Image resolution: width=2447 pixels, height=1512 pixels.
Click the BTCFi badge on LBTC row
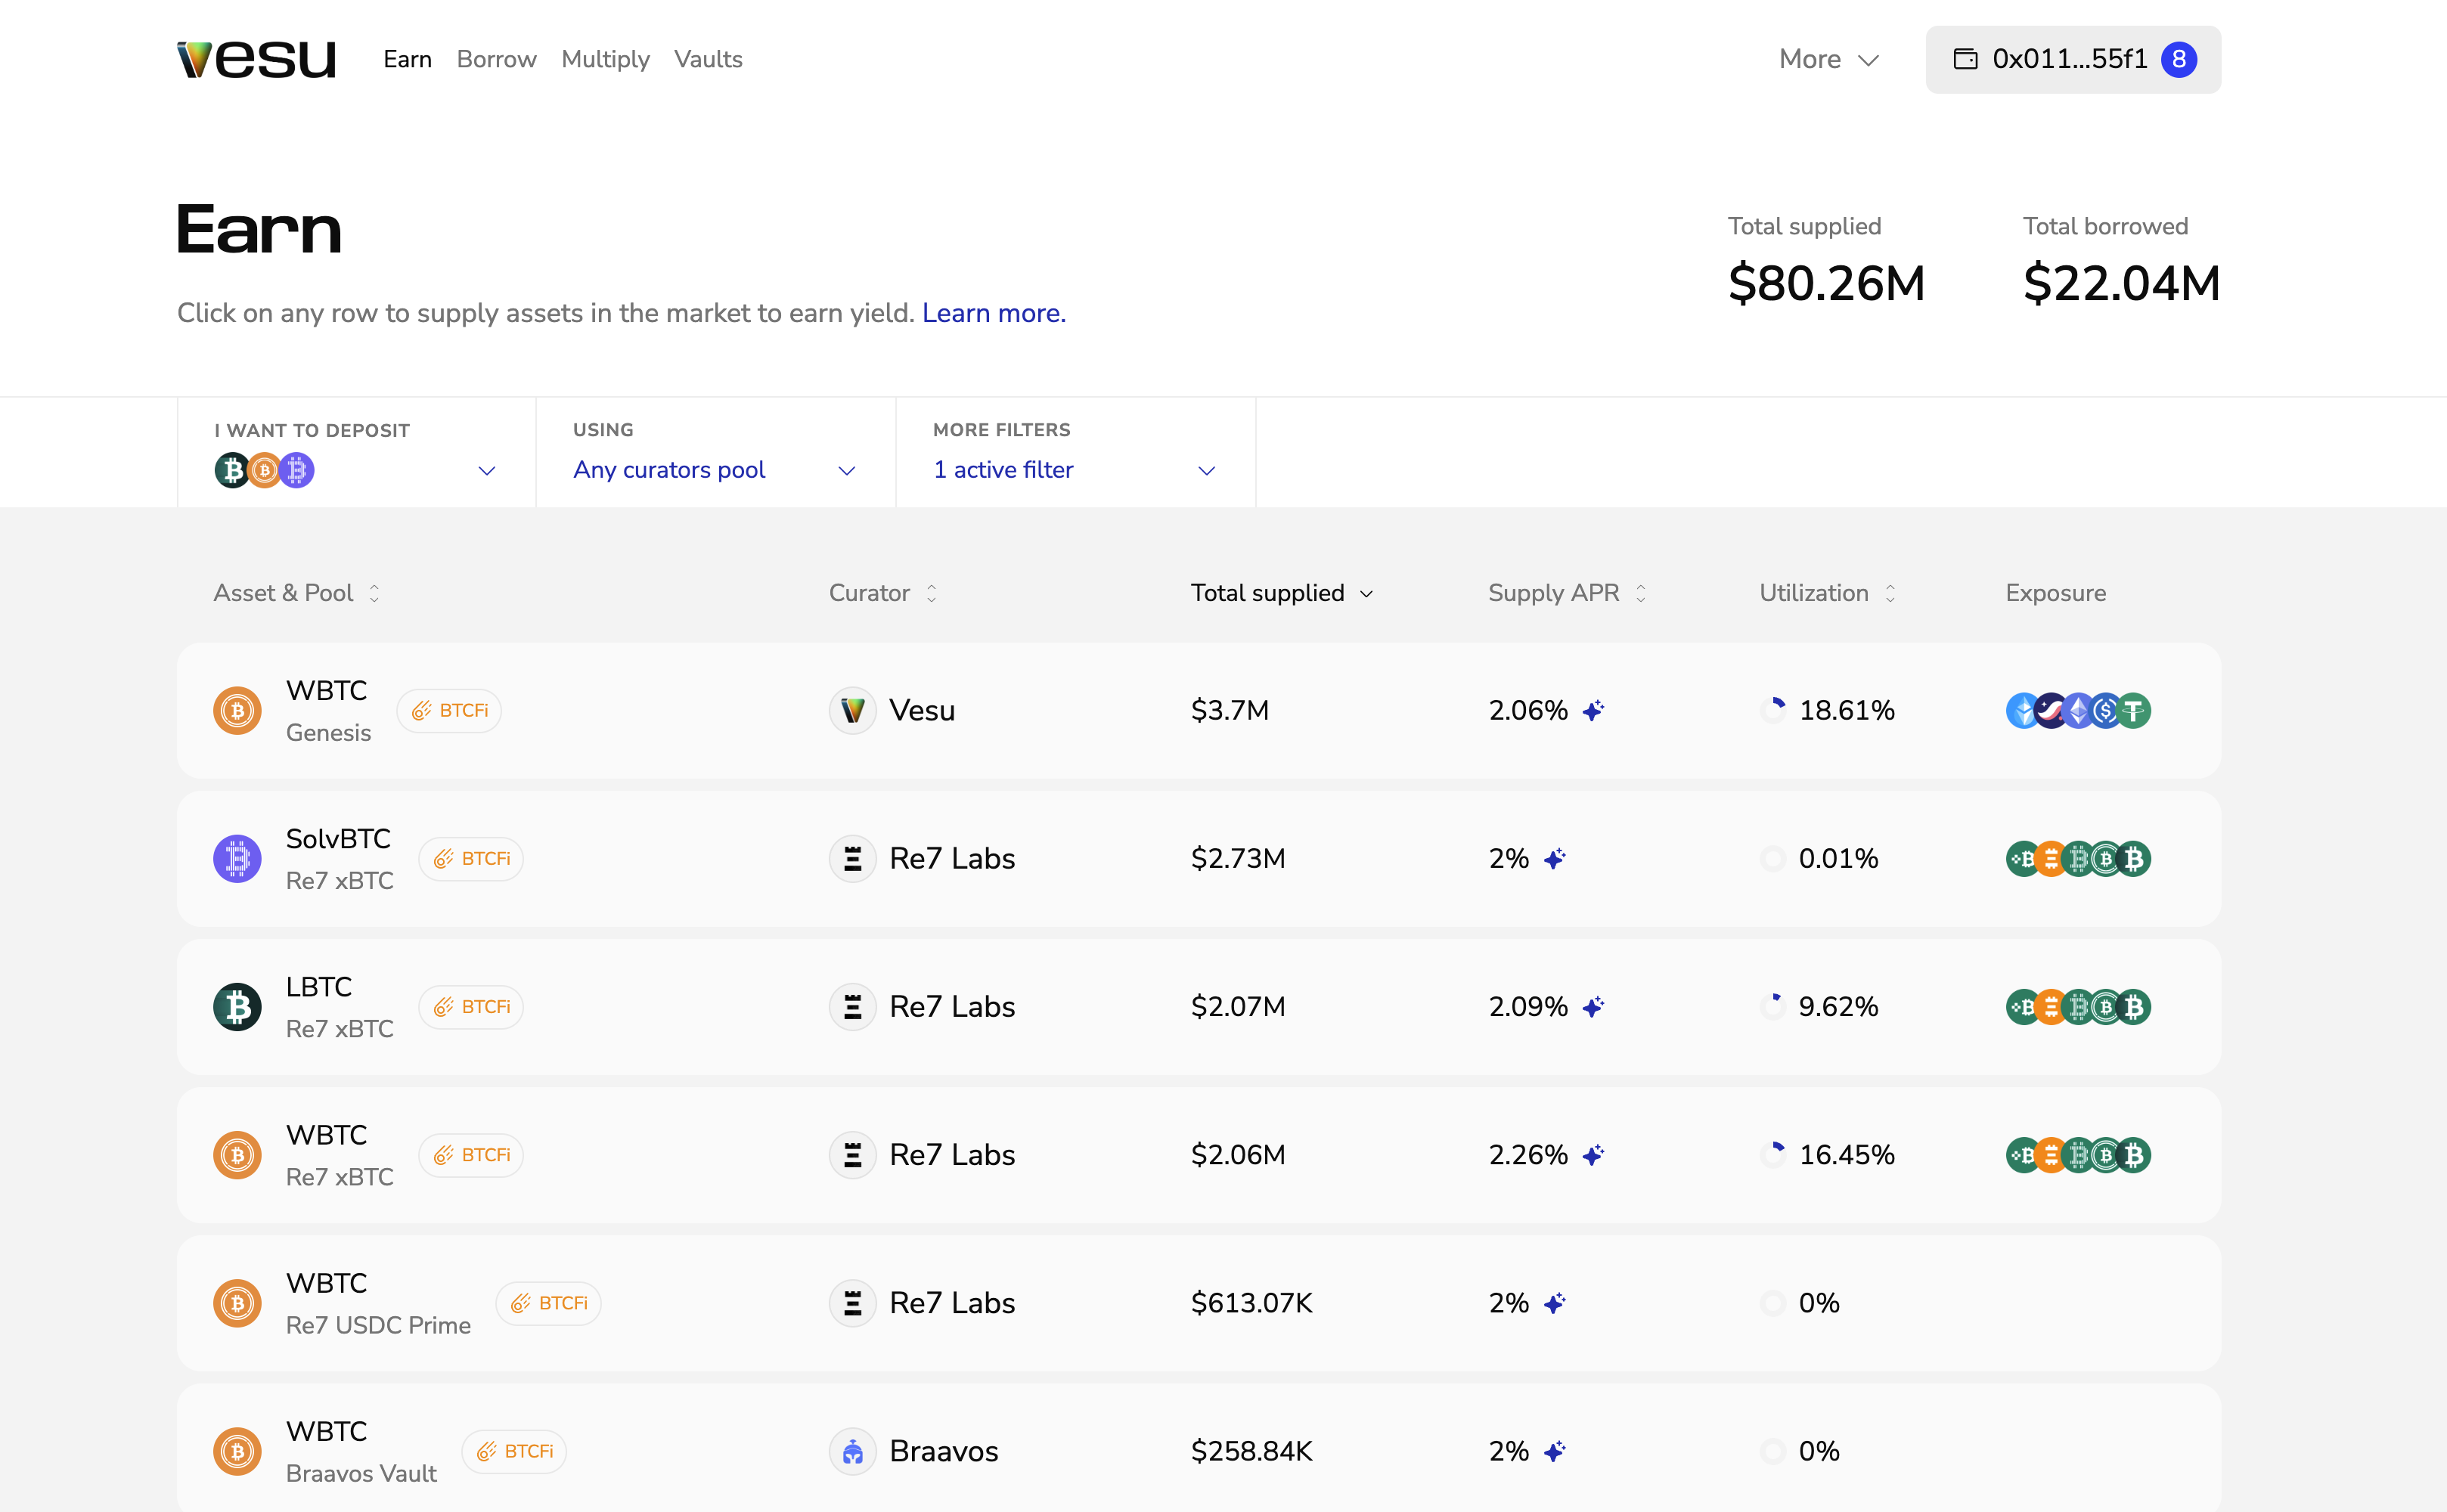[471, 1007]
